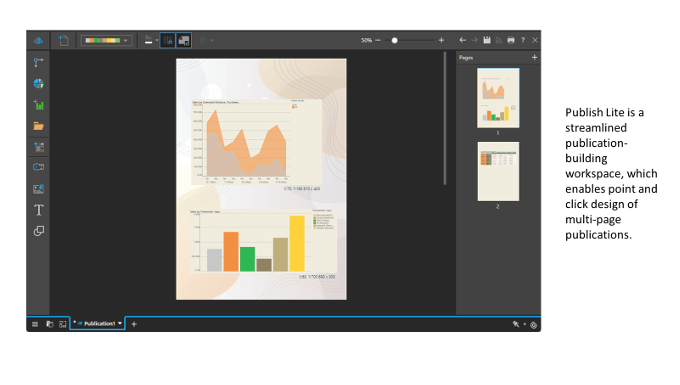Toggle the grid lines button
Image resolution: width=680 pixels, height=385 pixels.
(168, 40)
